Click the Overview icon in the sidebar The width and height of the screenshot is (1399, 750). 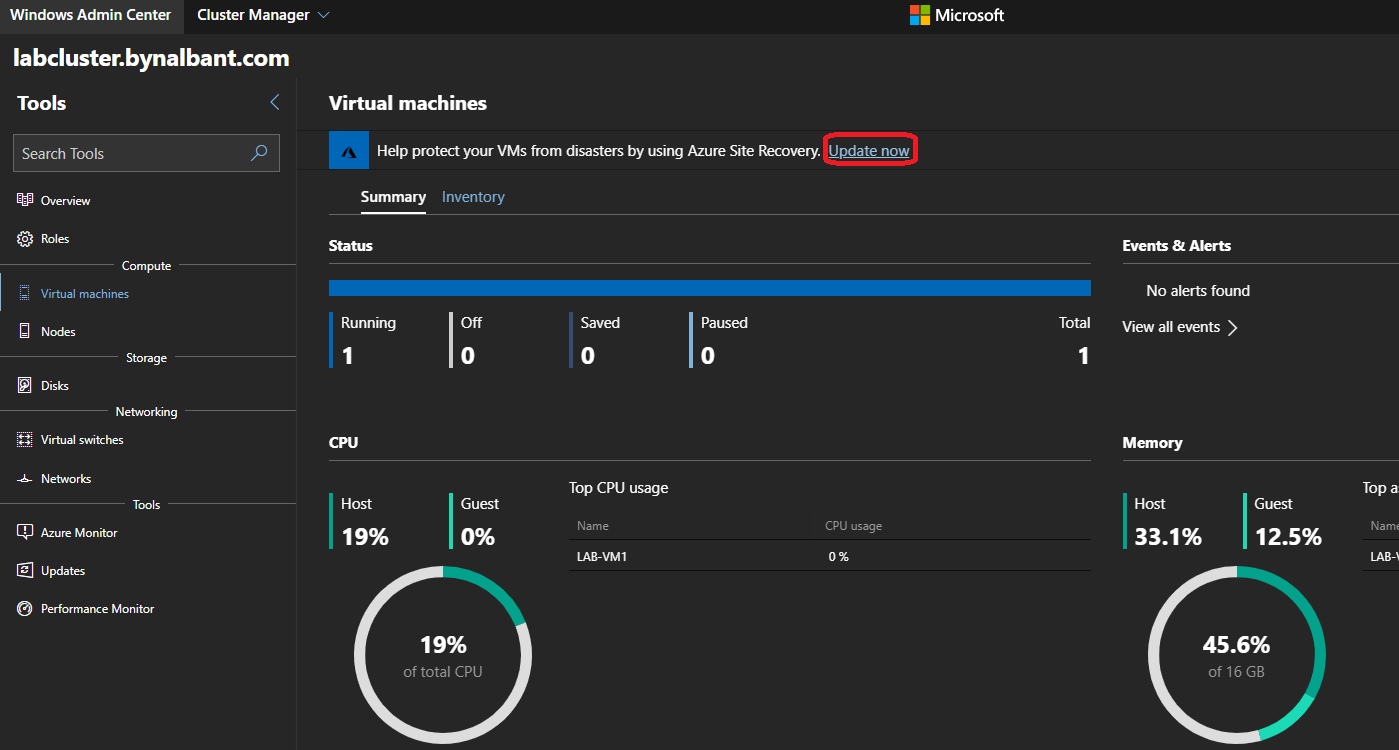click(25, 200)
